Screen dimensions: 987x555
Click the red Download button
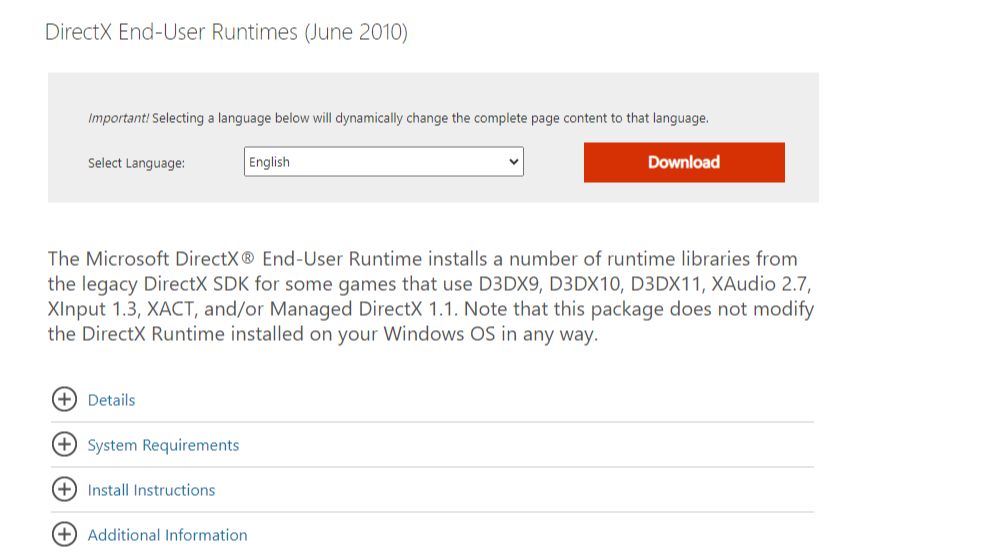click(684, 162)
